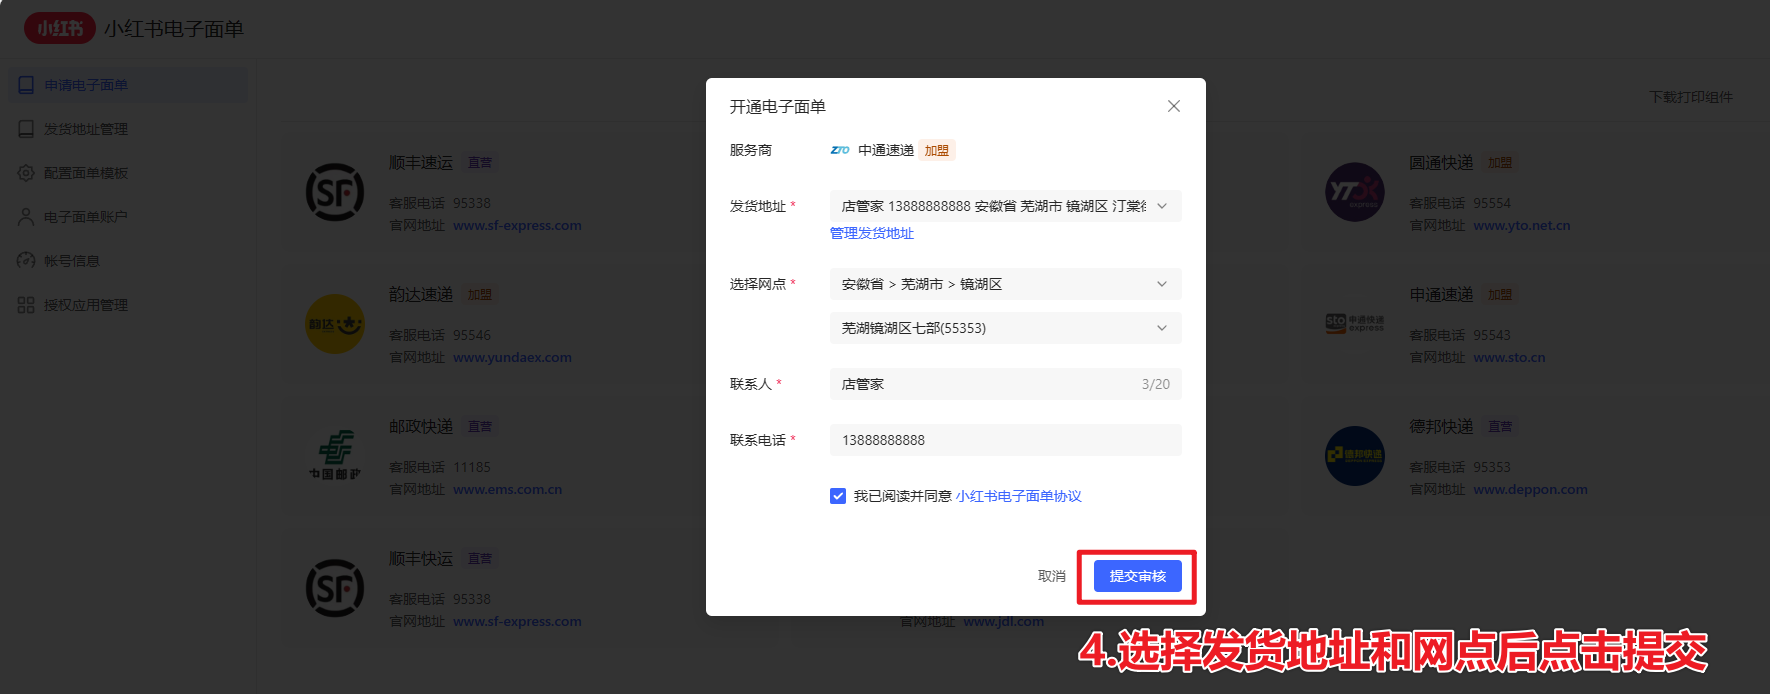This screenshot has height=694, width=1770.
Task: Close the 开通电子面单 dialog
Action: [1173, 106]
